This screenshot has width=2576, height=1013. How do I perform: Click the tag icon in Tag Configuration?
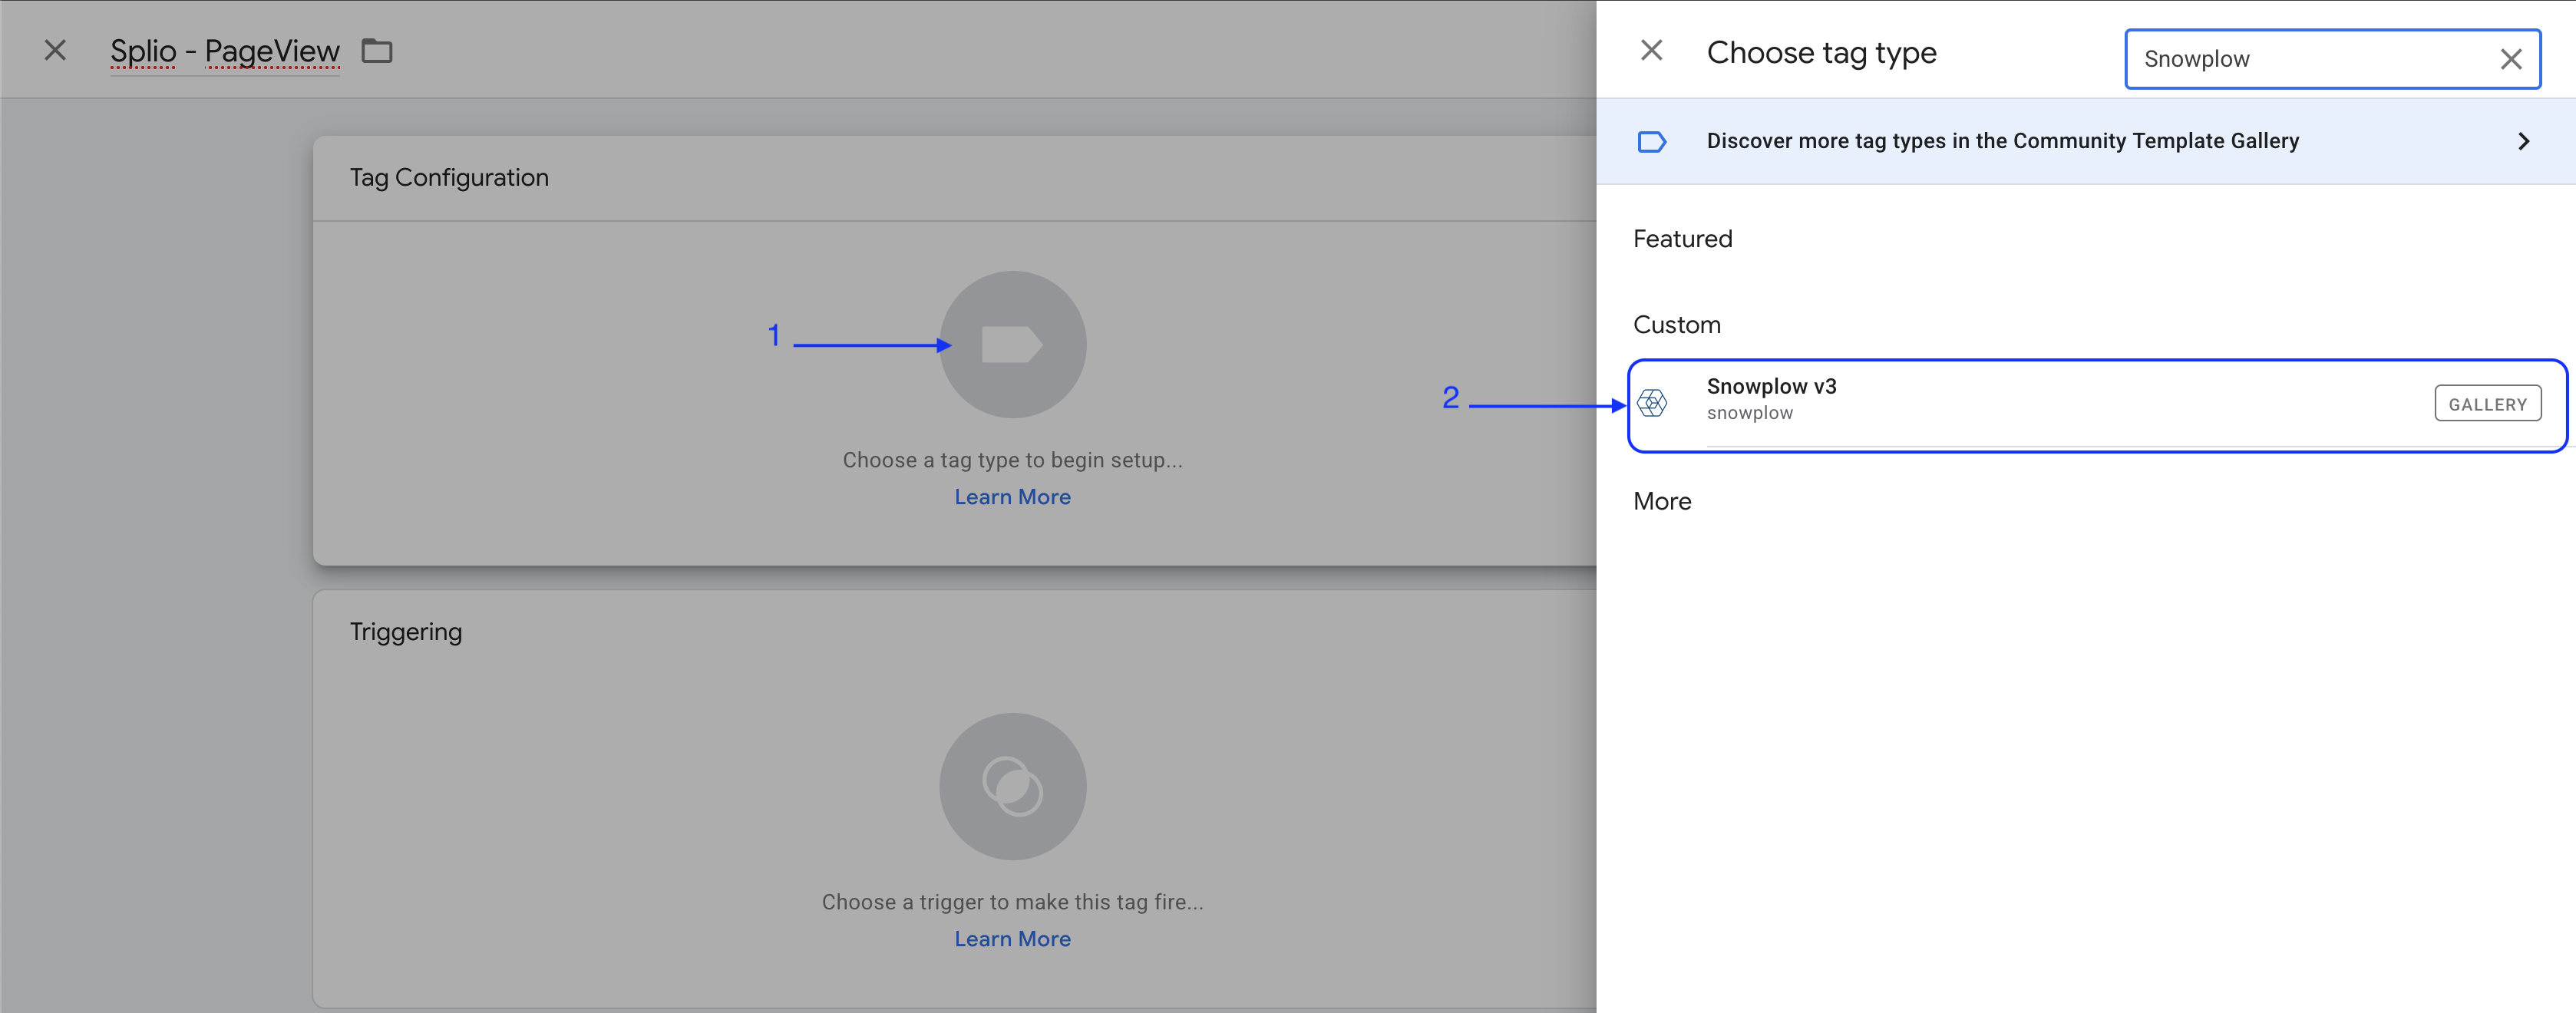pos(1012,345)
